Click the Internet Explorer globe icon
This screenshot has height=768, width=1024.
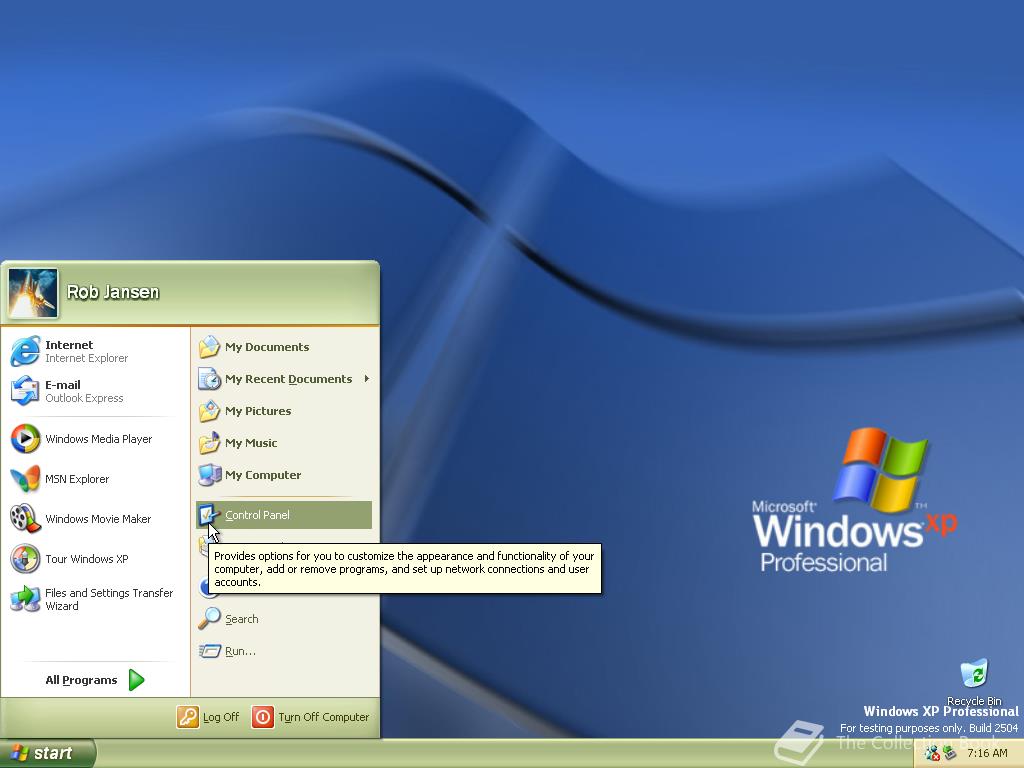pyautogui.click(x=25, y=351)
